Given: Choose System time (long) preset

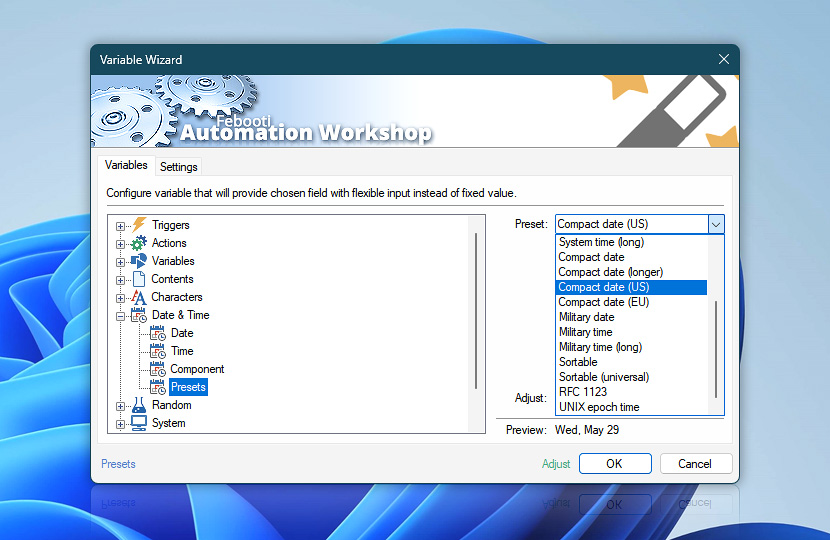Looking at the screenshot, I should (x=632, y=242).
